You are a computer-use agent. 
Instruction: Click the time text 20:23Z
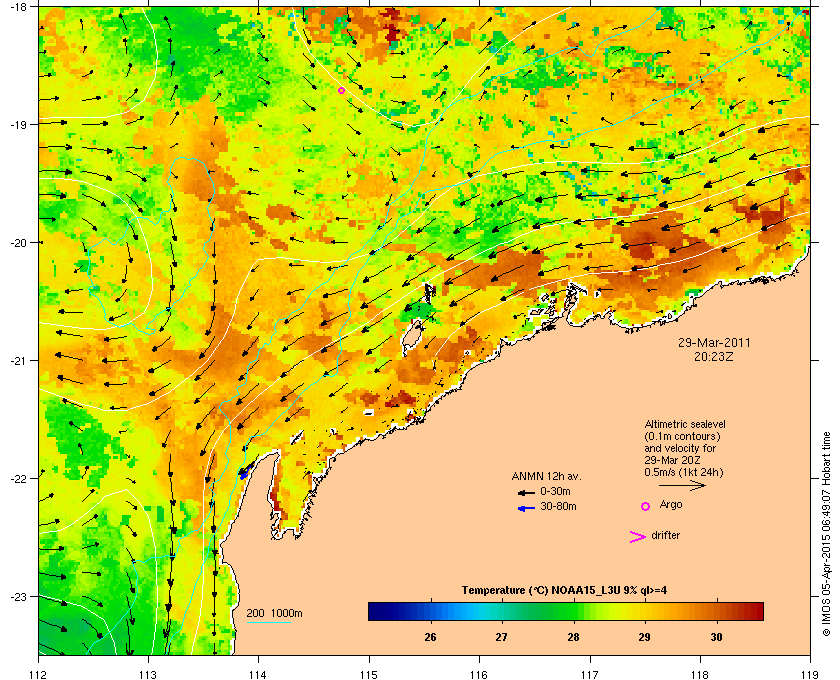(714, 356)
